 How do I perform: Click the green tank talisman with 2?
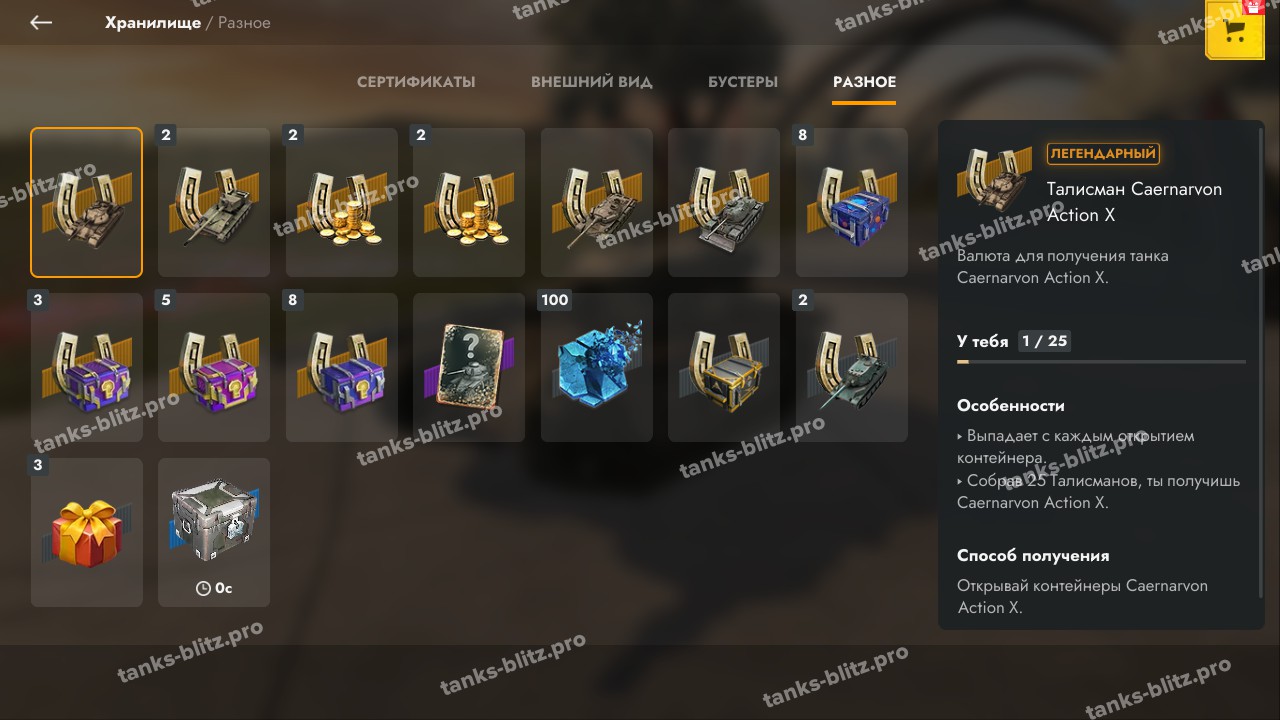tap(852, 367)
